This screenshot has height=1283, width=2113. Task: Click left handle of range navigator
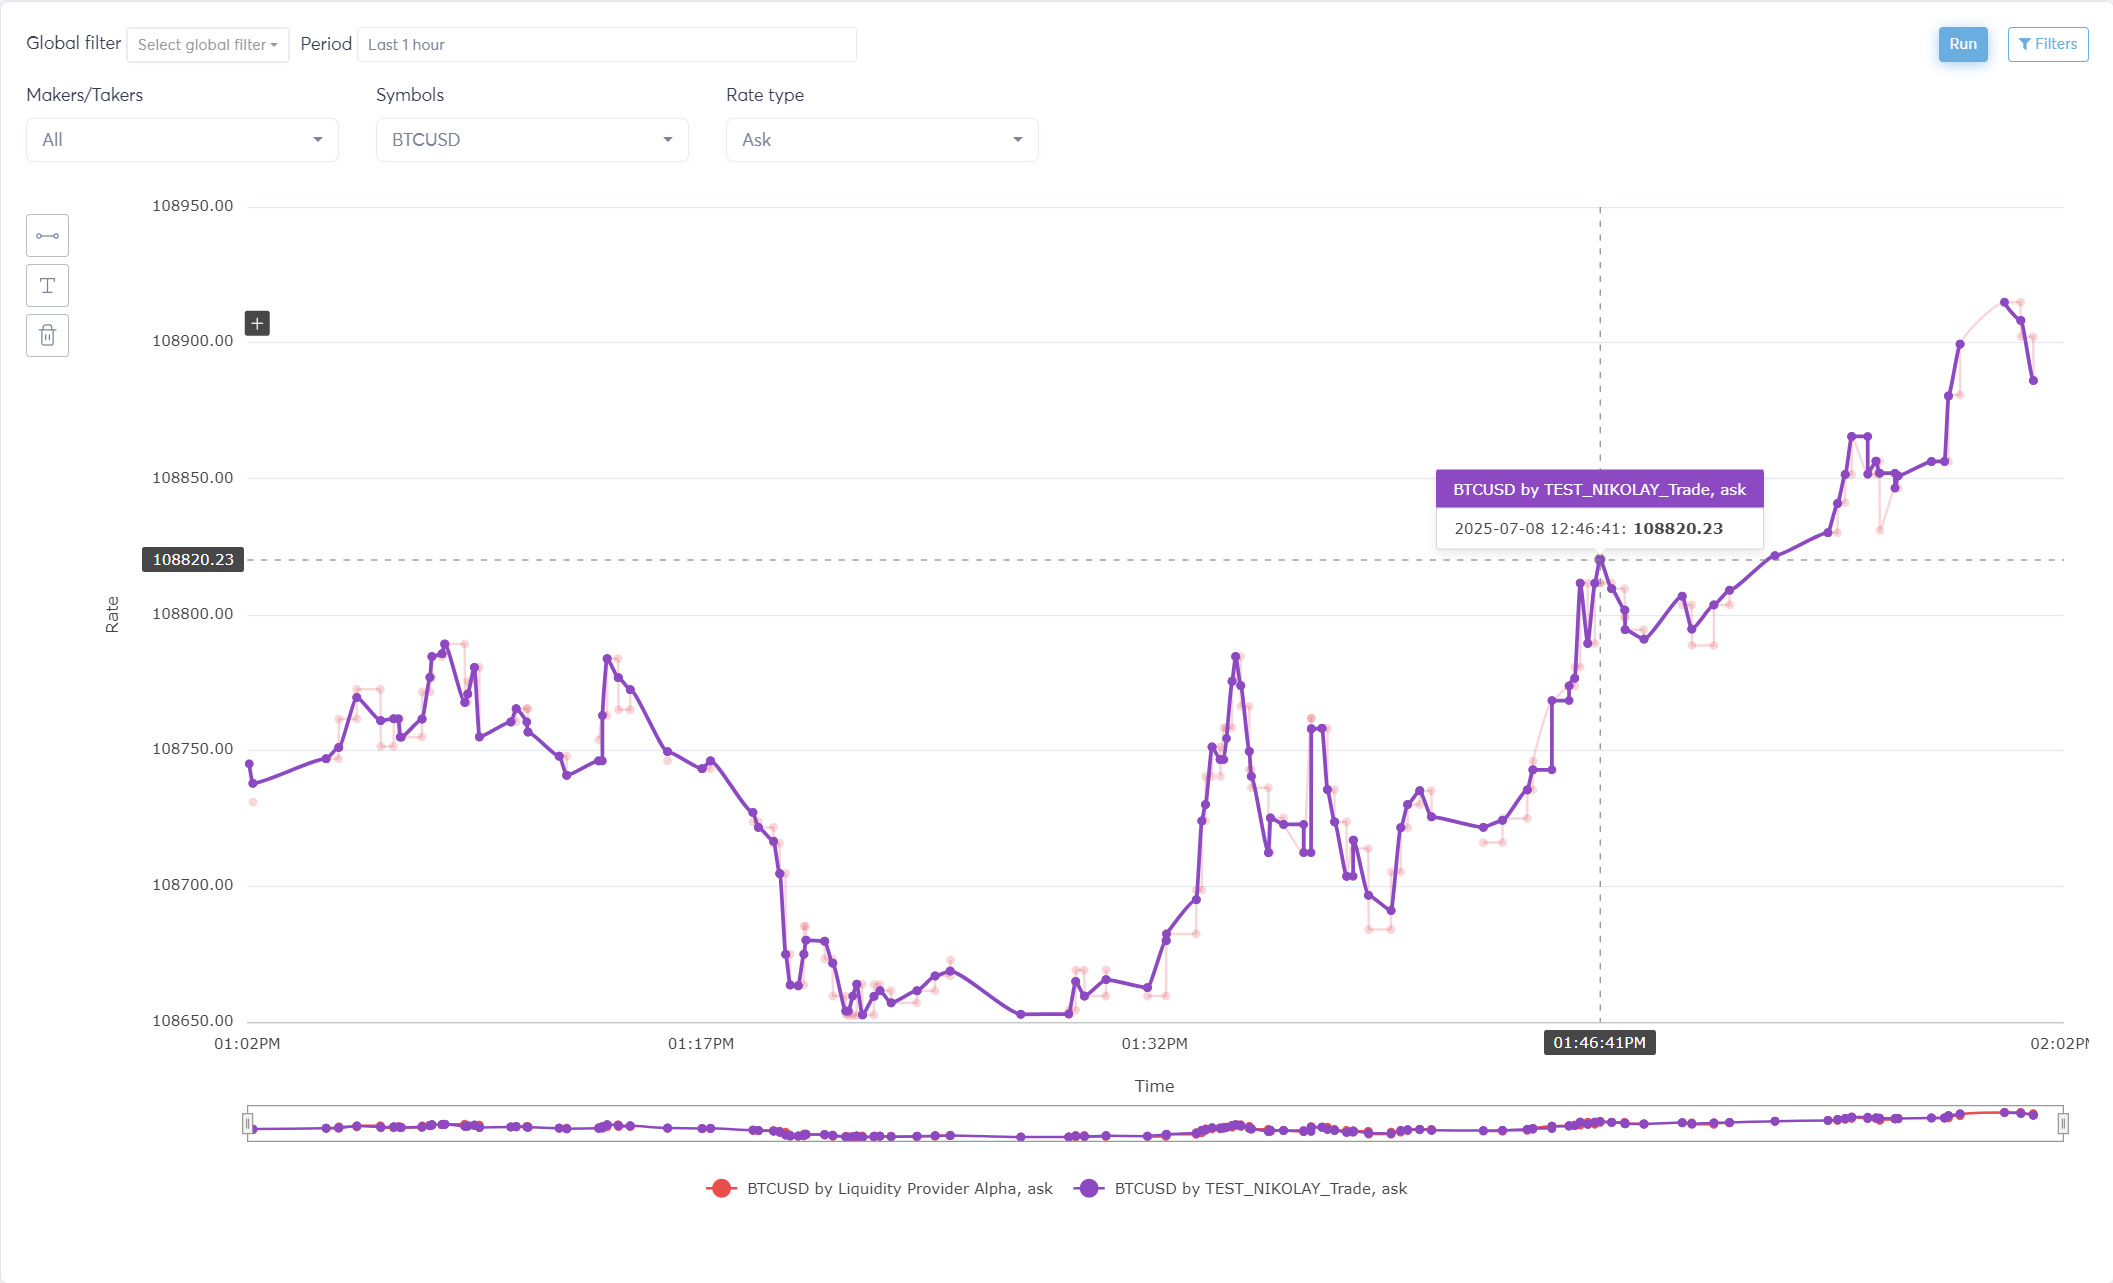click(x=247, y=1124)
